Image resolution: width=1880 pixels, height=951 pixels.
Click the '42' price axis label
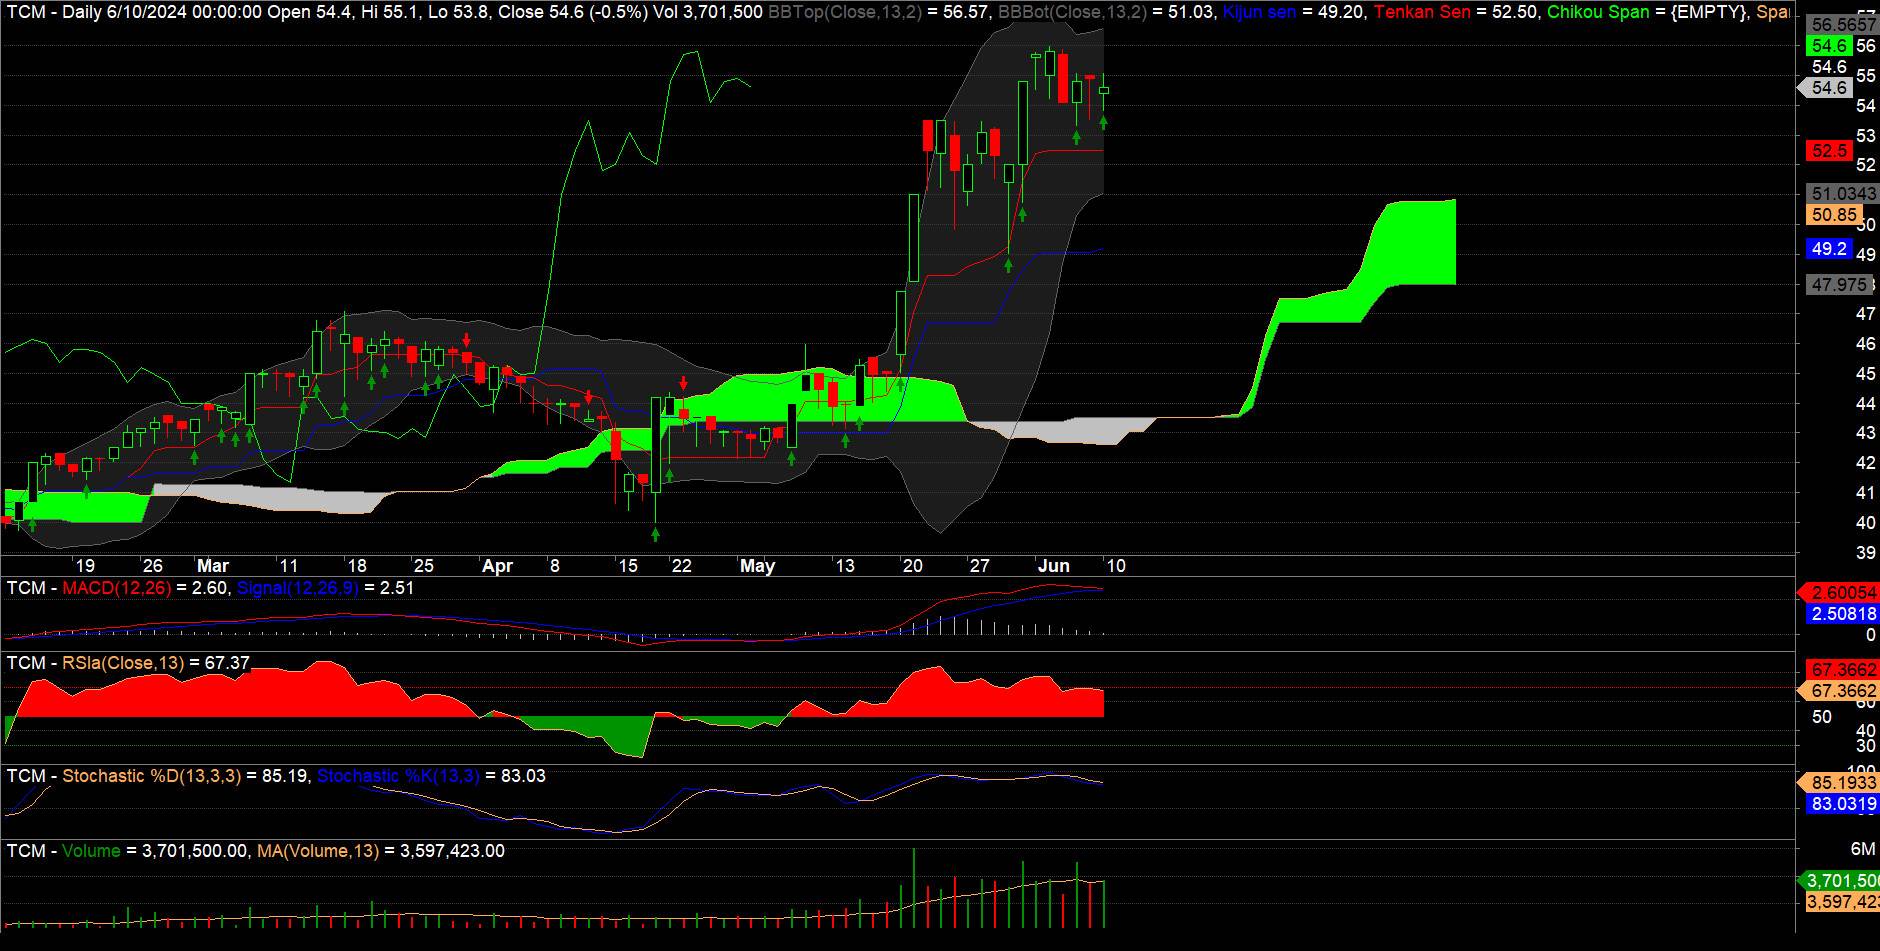click(1866, 463)
